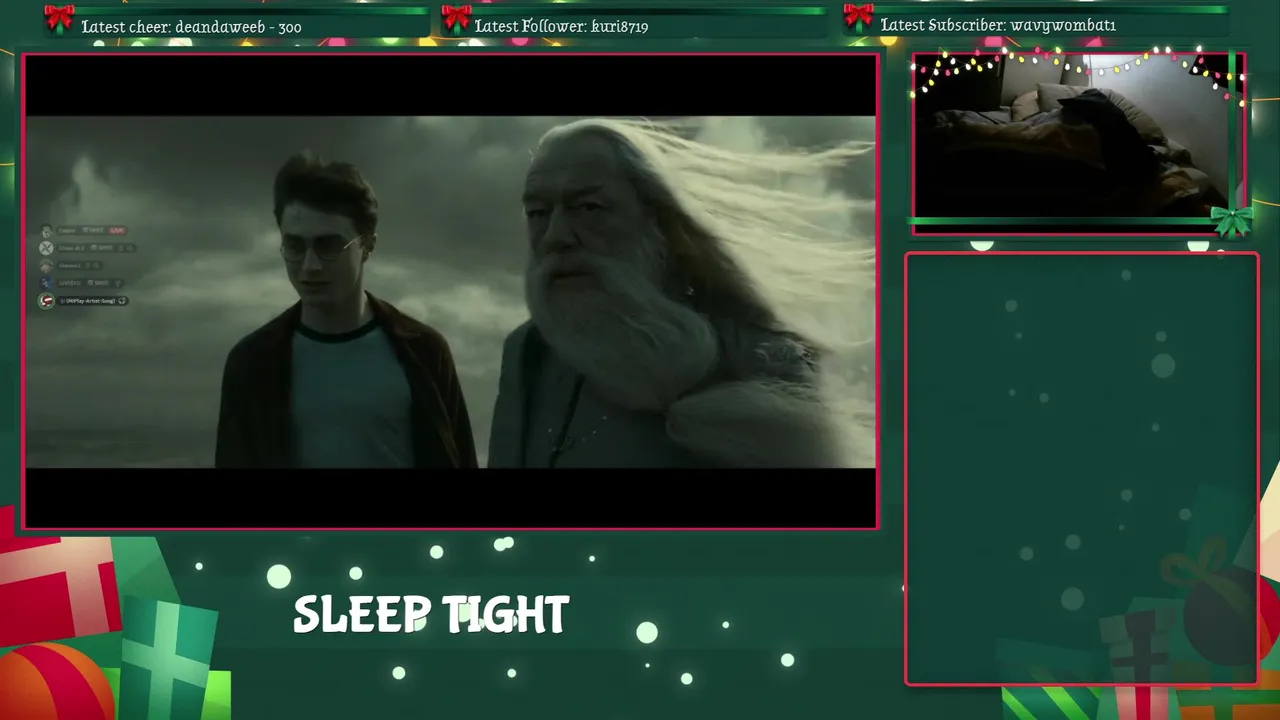This screenshot has width=1280, height=720.
Task: Click the crossed-swords avatar in voice overlay
Action: point(46,248)
